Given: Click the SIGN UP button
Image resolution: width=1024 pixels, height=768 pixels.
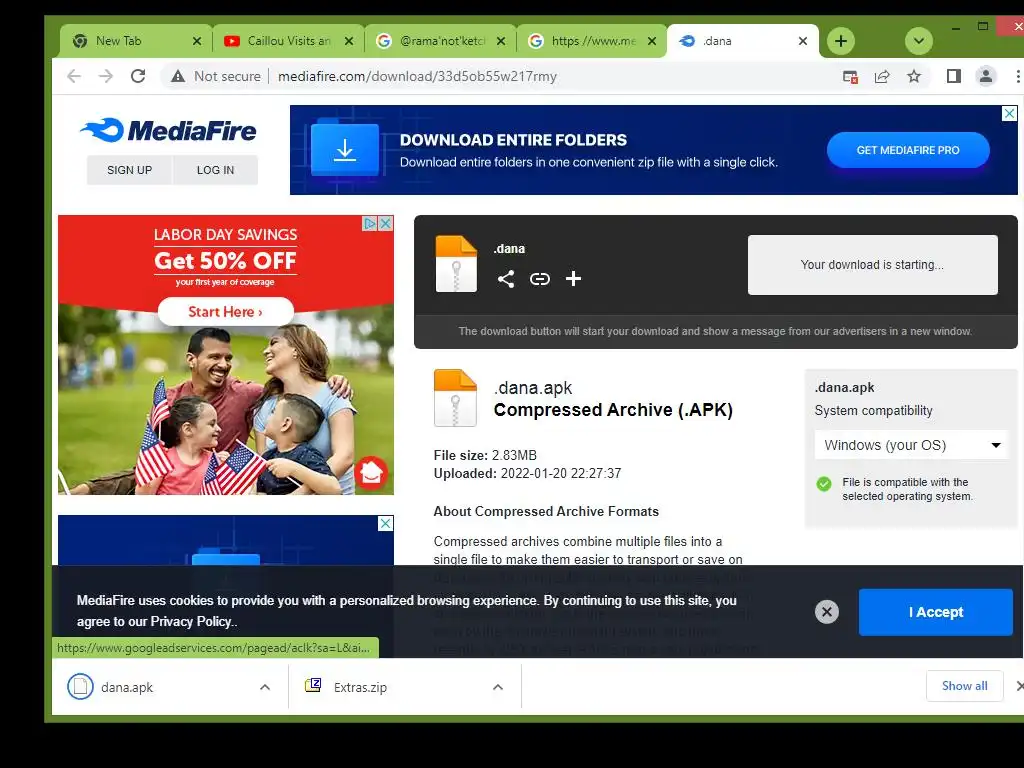Looking at the screenshot, I should pyautogui.click(x=129, y=170).
